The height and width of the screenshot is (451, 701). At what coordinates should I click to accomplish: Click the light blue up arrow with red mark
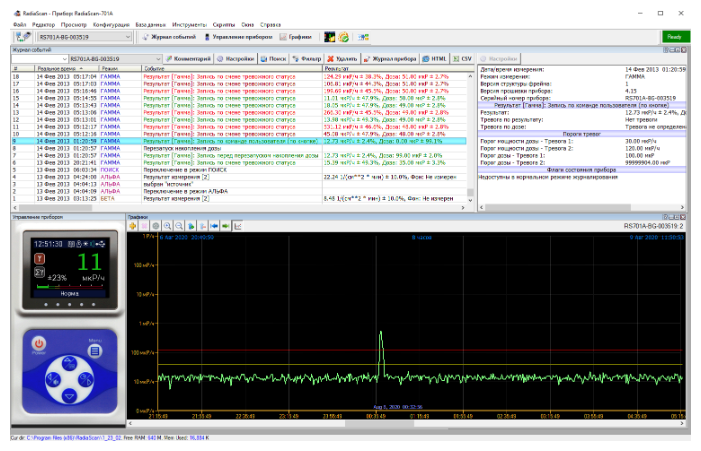[203, 226]
